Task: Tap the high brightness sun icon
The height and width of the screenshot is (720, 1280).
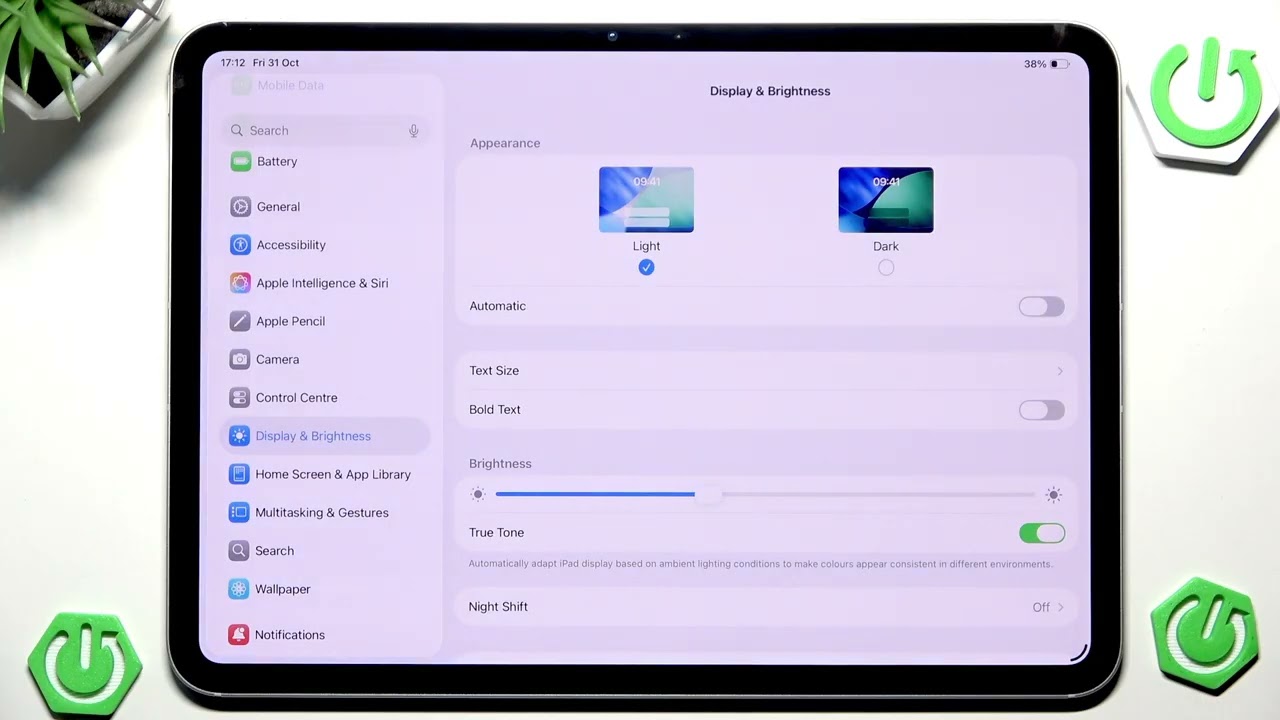Action: coord(1053,494)
